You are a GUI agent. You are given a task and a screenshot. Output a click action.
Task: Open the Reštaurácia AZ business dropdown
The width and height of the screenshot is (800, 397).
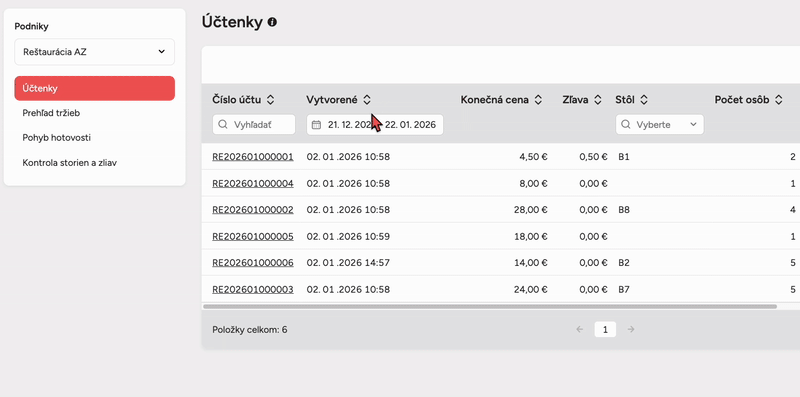[x=94, y=52]
